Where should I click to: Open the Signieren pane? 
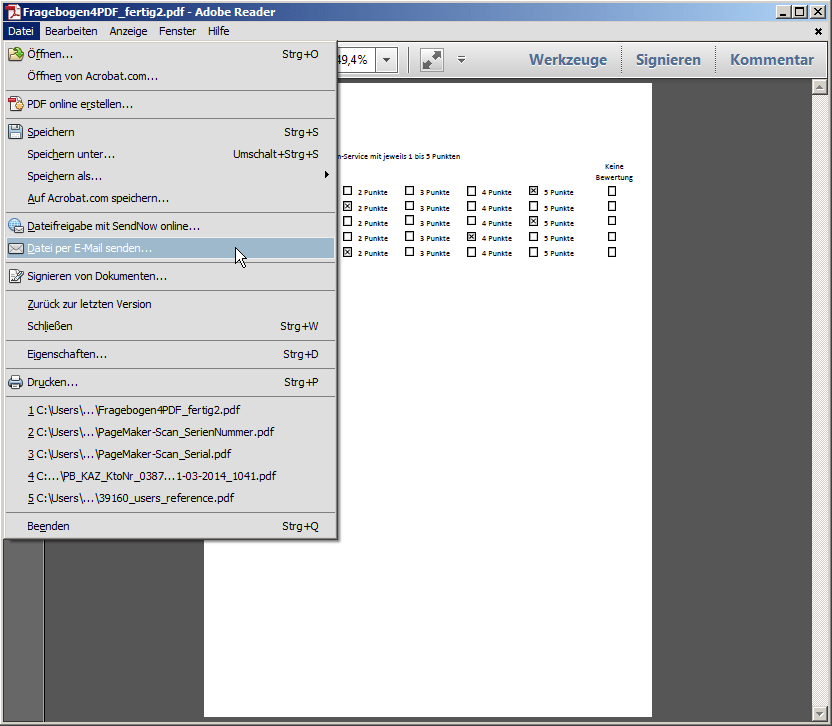[668, 59]
